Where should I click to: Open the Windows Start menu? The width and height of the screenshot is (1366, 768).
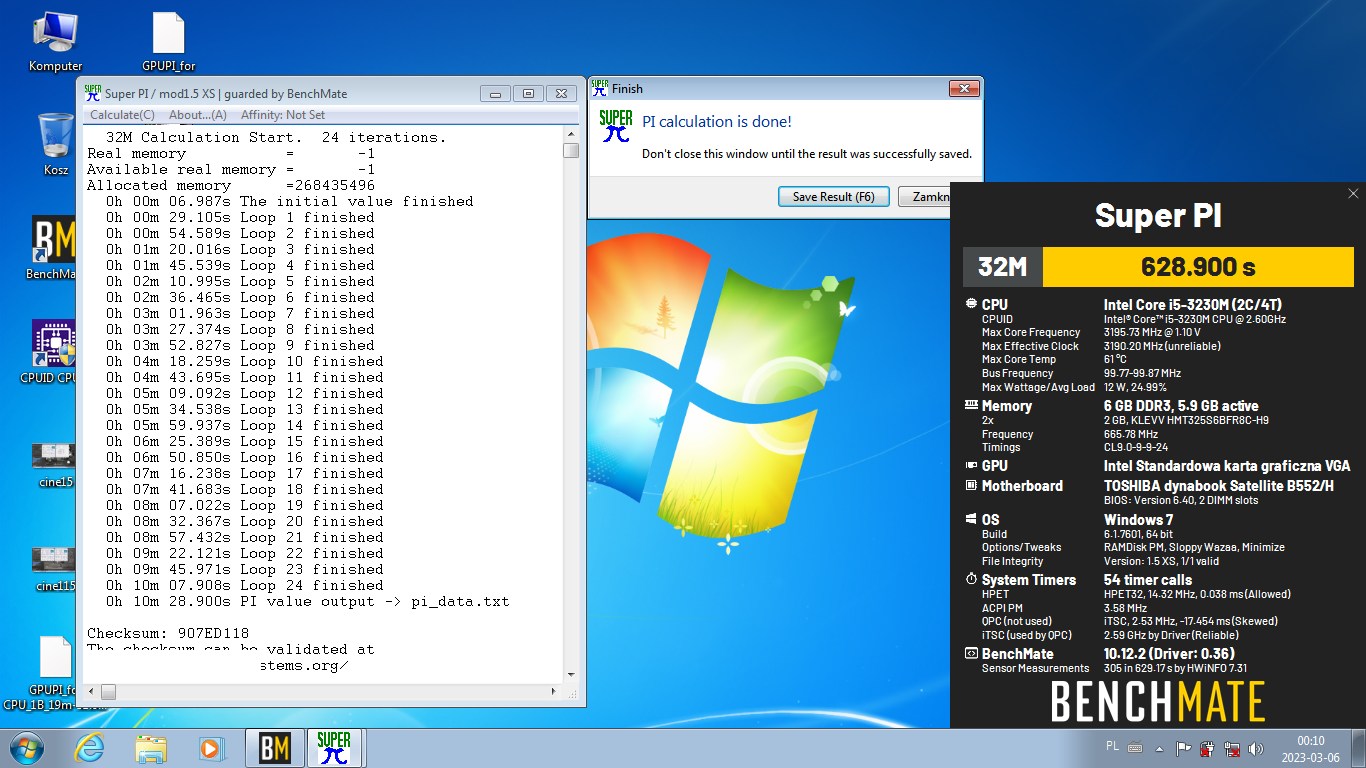pyautogui.click(x=26, y=747)
